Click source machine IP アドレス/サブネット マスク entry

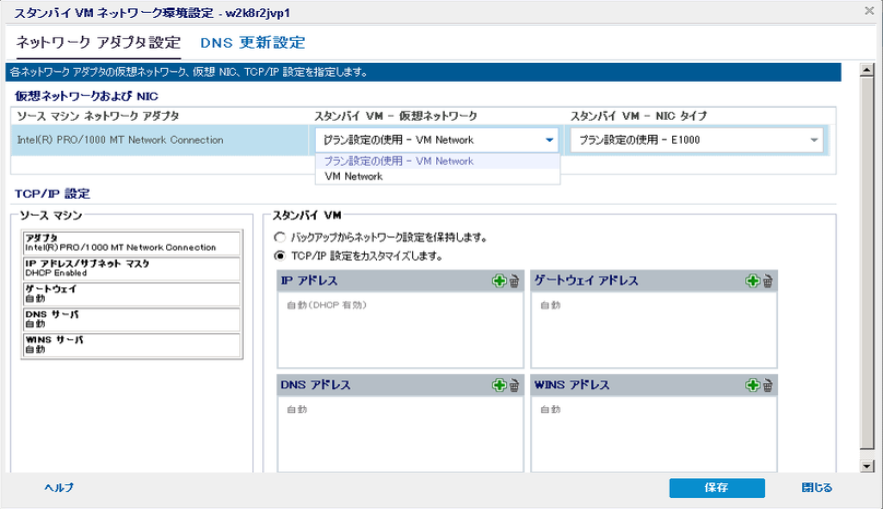(x=132, y=269)
